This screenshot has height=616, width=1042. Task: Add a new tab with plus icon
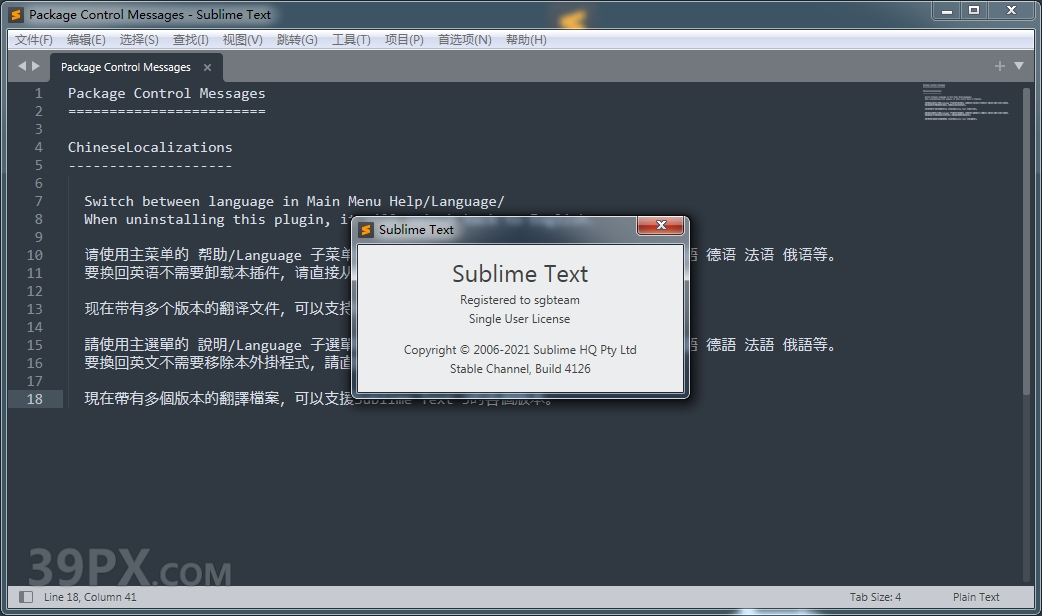click(x=999, y=66)
